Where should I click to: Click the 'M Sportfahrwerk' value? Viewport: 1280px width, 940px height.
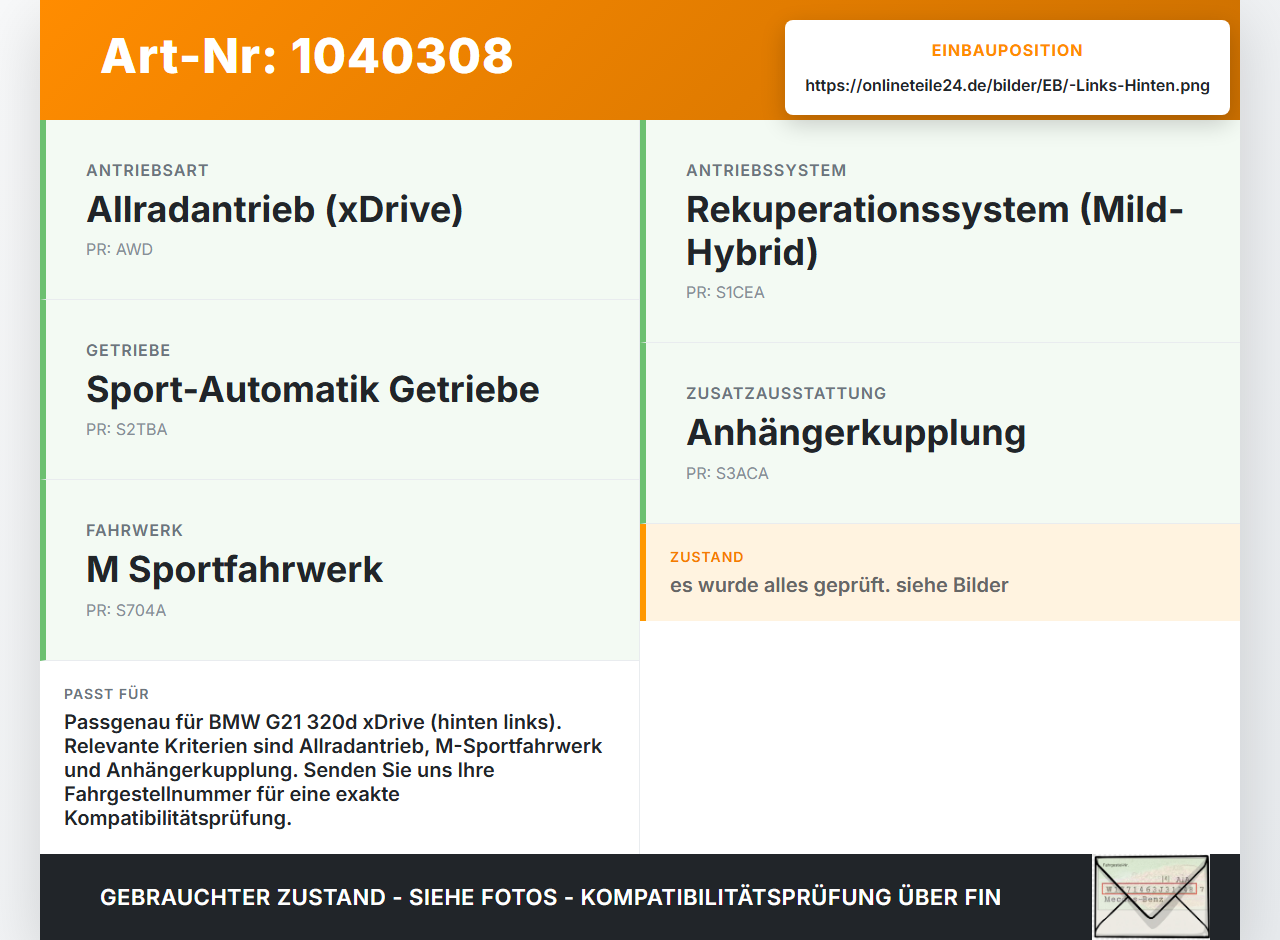(x=235, y=569)
